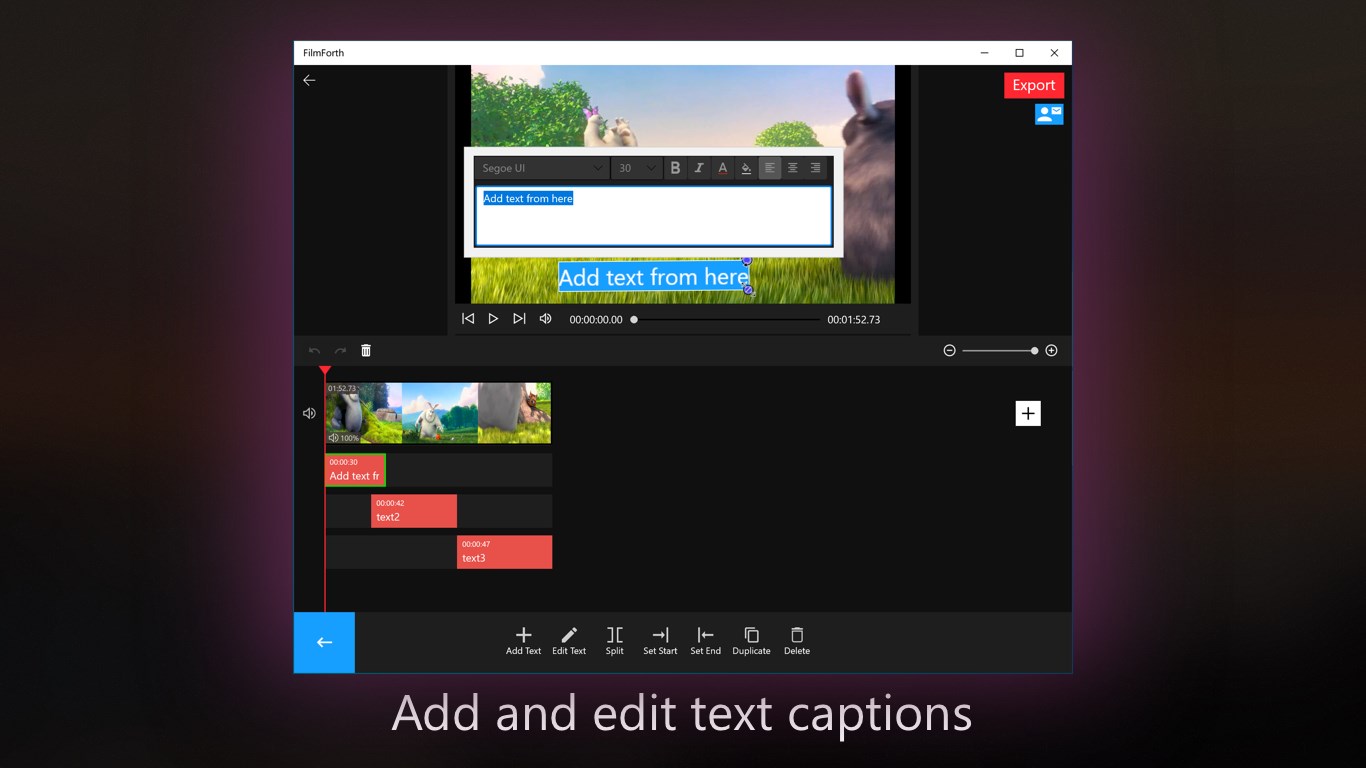
Task: Center-align the caption text
Action: click(x=793, y=168)
